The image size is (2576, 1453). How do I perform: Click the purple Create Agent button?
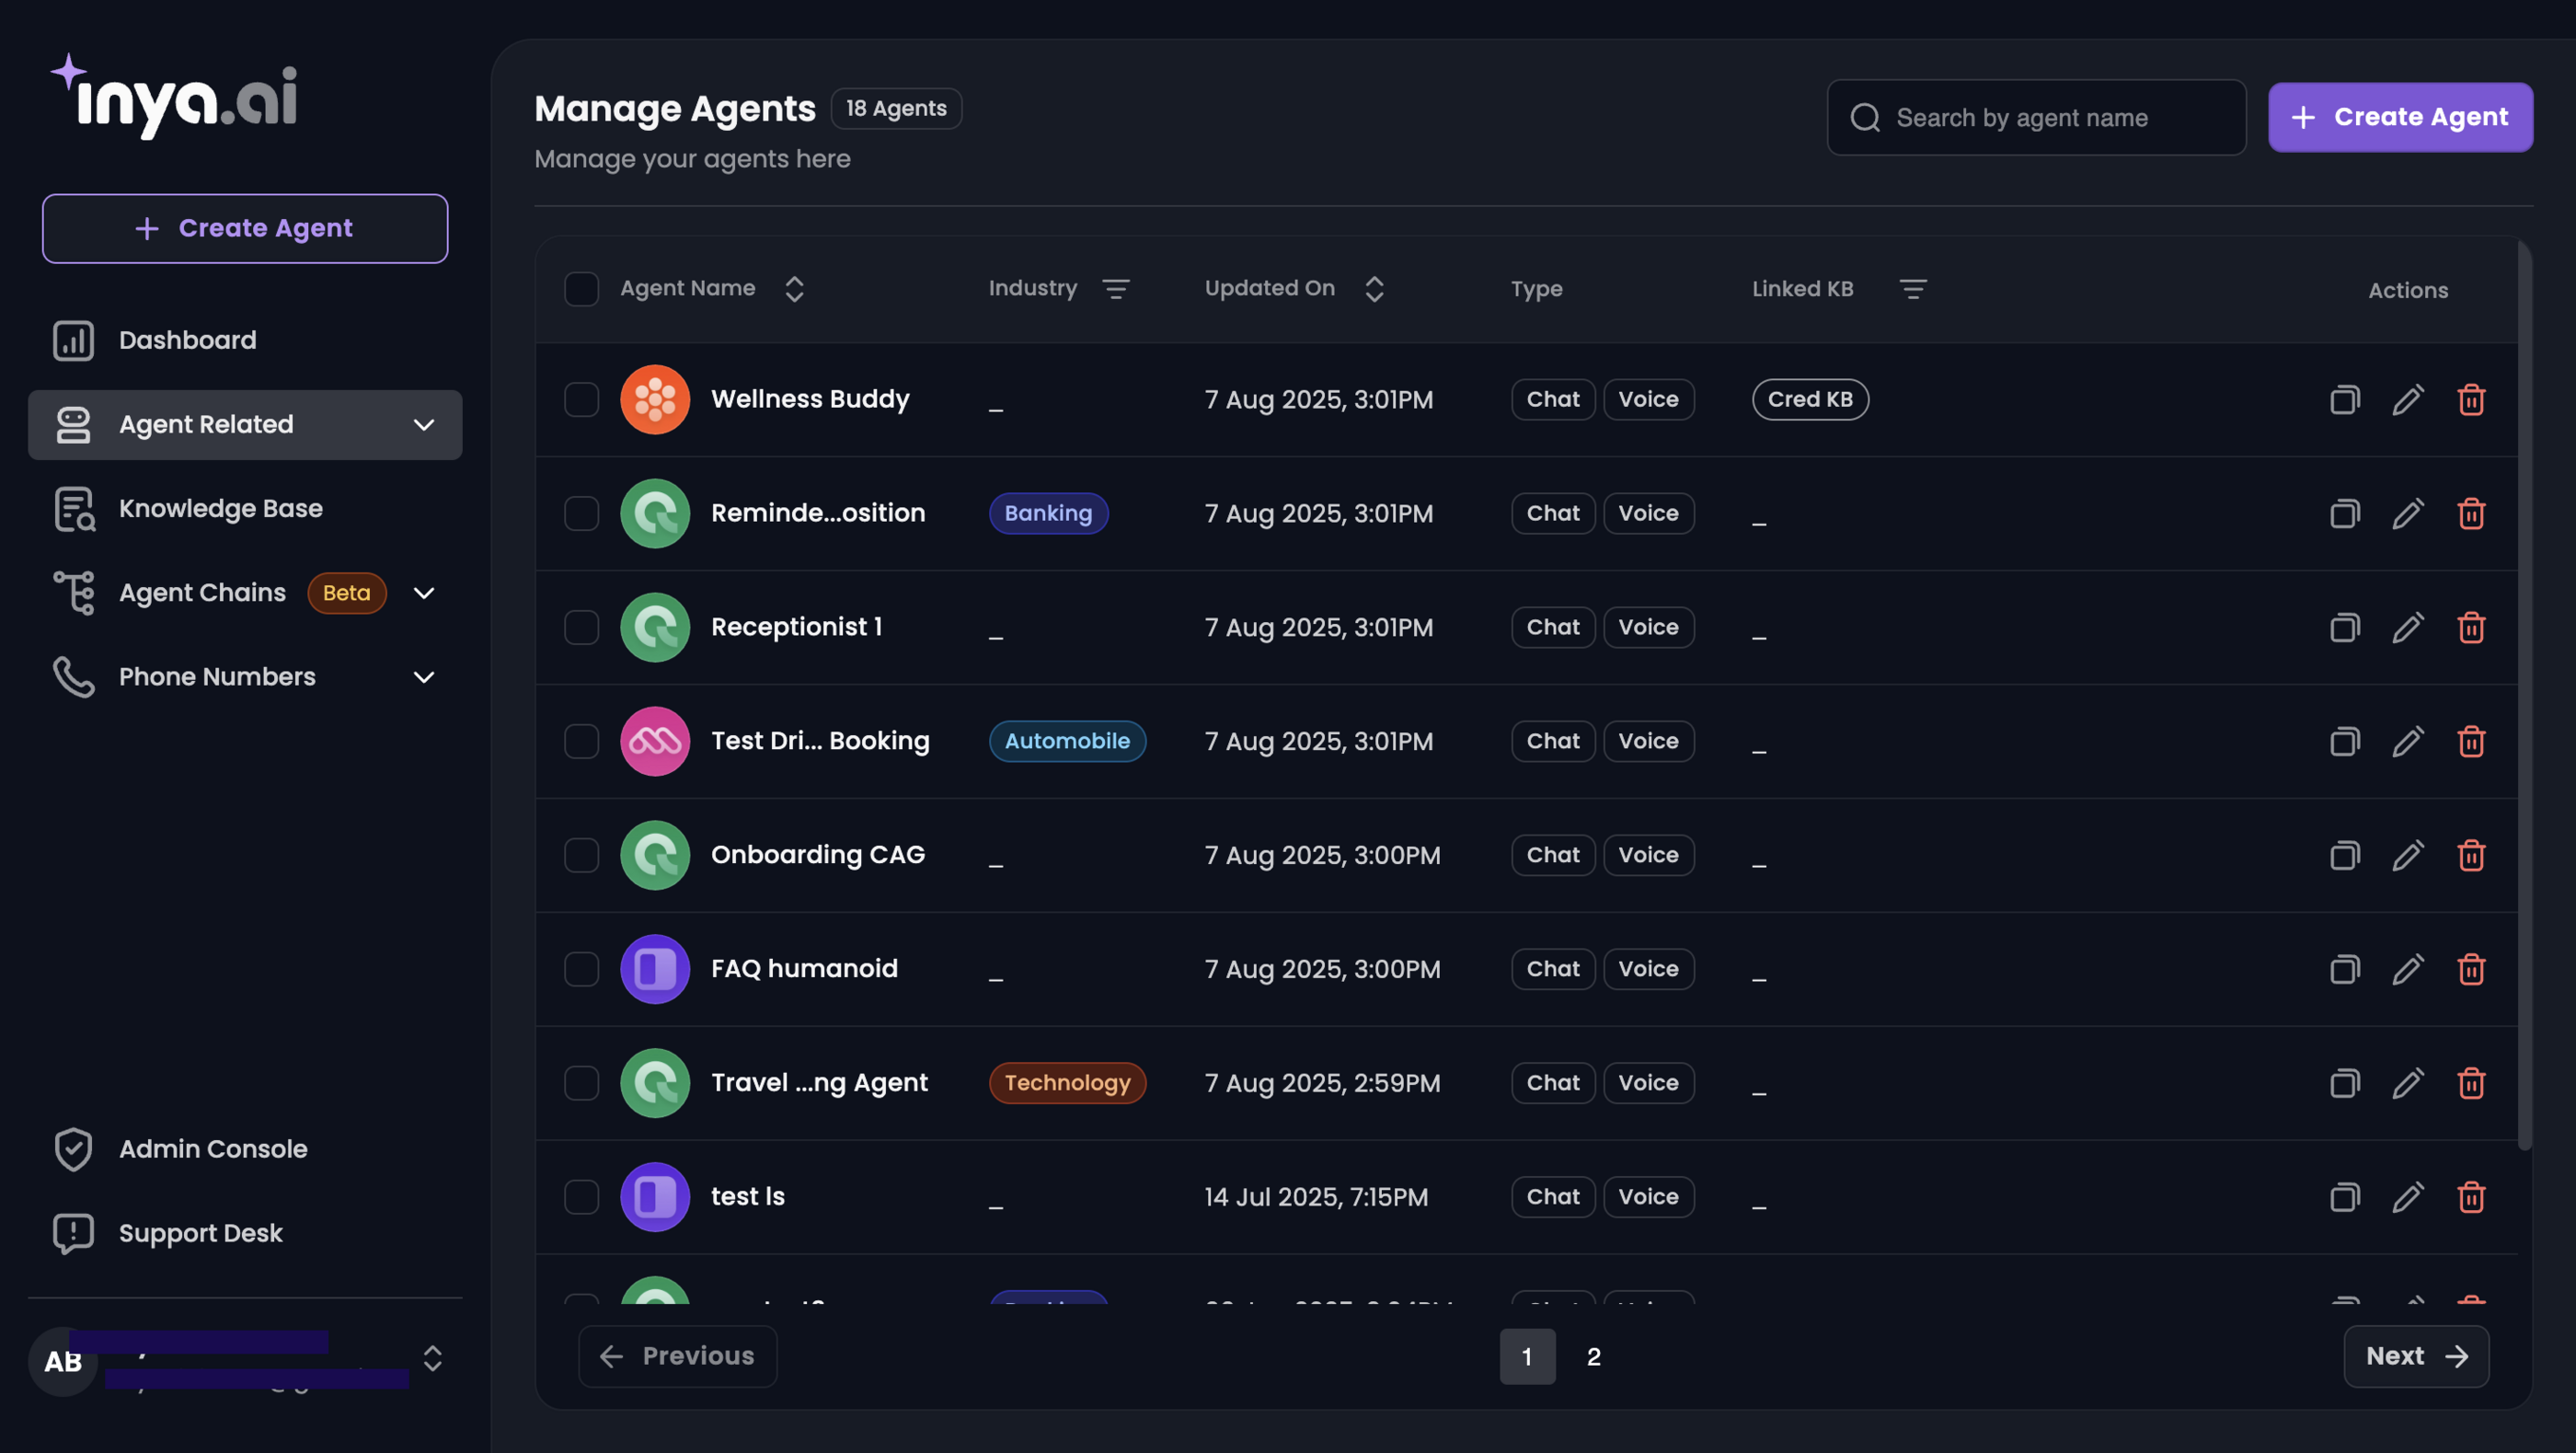point(2399,117)
